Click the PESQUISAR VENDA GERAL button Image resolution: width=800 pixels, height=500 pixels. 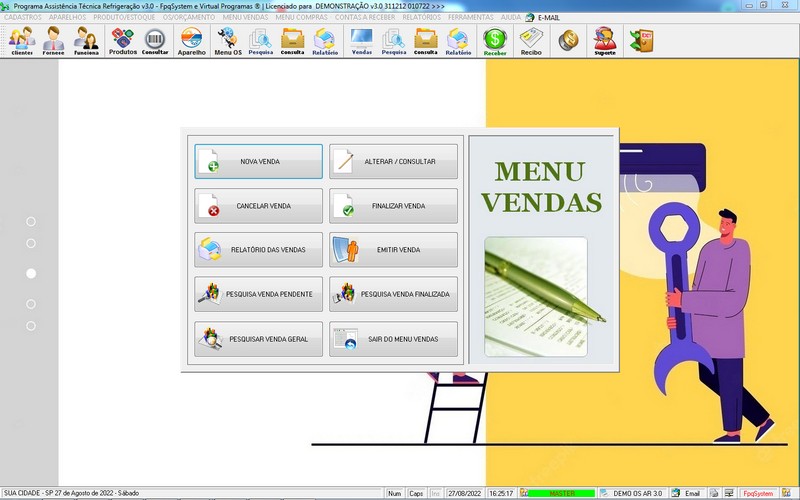pos(258,339)
